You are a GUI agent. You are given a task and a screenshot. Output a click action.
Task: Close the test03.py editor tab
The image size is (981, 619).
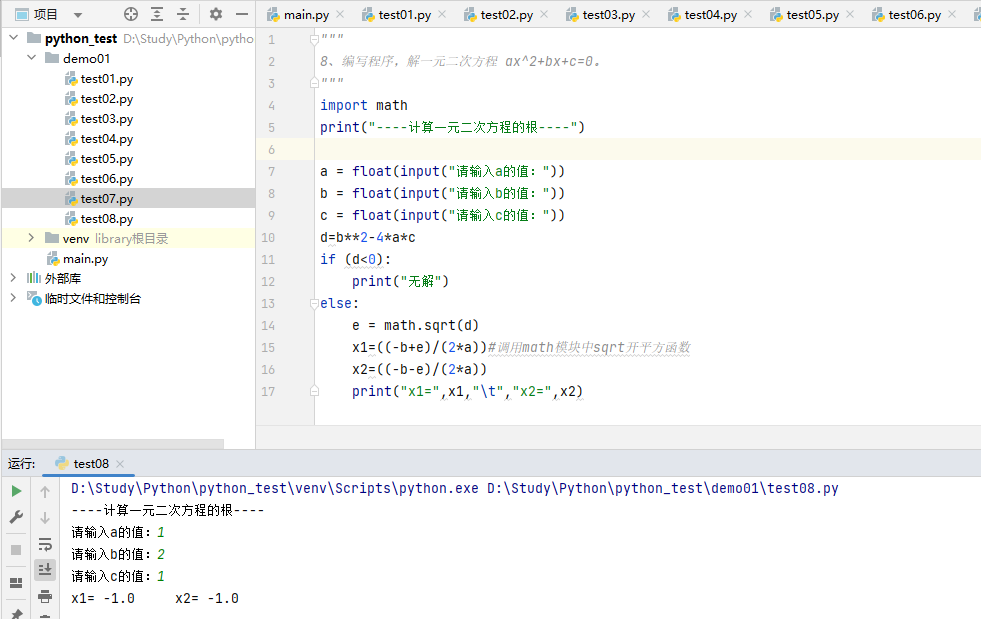click(646, 14)
